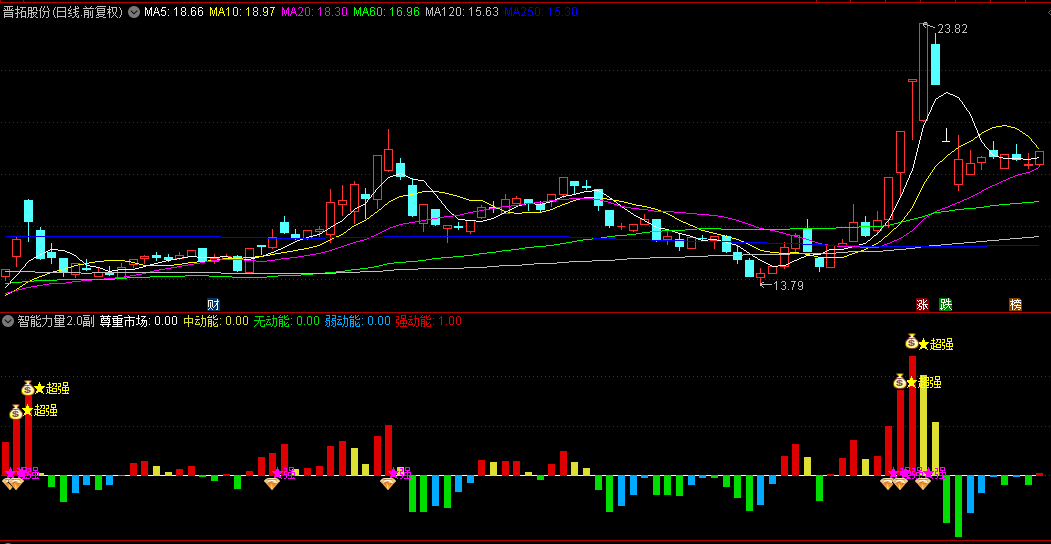
Task: Click the red 强动能: 1.00 value
Action: 428,321
